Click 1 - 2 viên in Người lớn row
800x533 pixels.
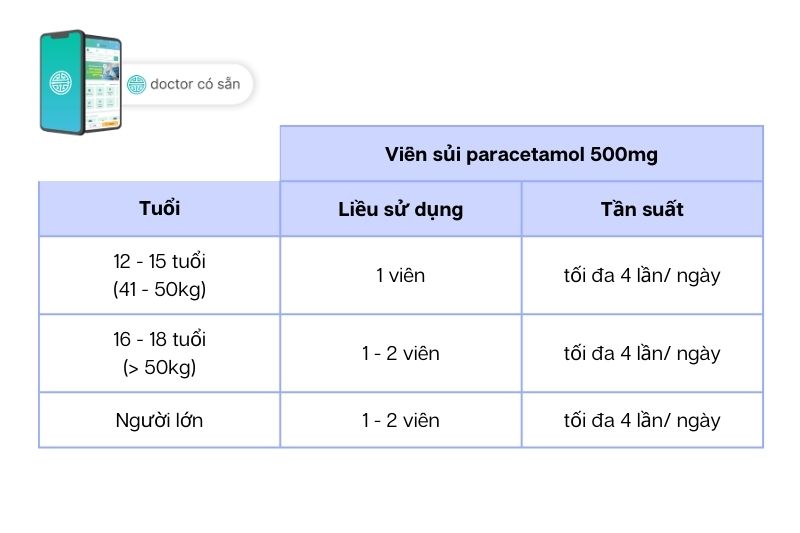point(400,420)
